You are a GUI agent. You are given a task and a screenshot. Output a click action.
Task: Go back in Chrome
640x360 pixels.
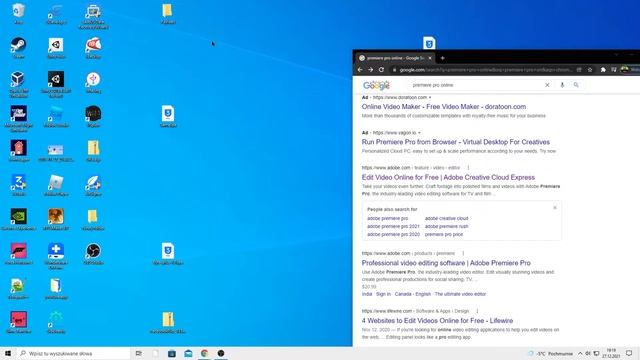coord(360,70)
